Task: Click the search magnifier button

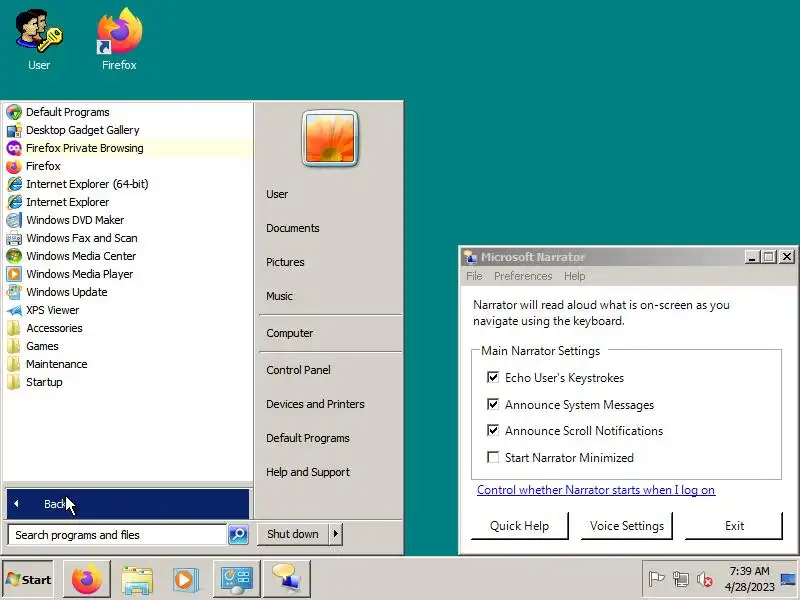Action: (x=238, y=534)
